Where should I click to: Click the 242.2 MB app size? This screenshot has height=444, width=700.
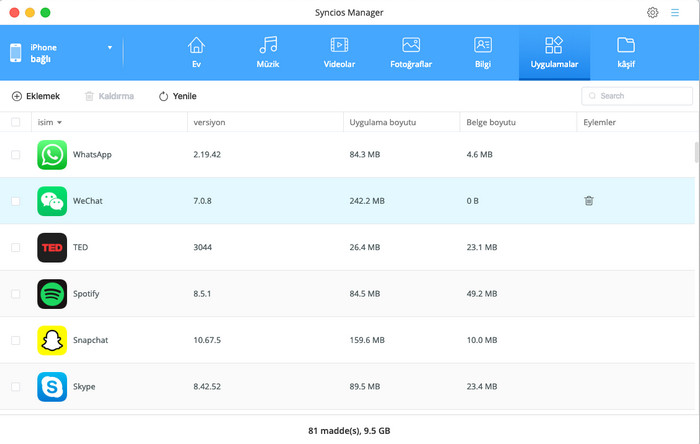(367, 201)
